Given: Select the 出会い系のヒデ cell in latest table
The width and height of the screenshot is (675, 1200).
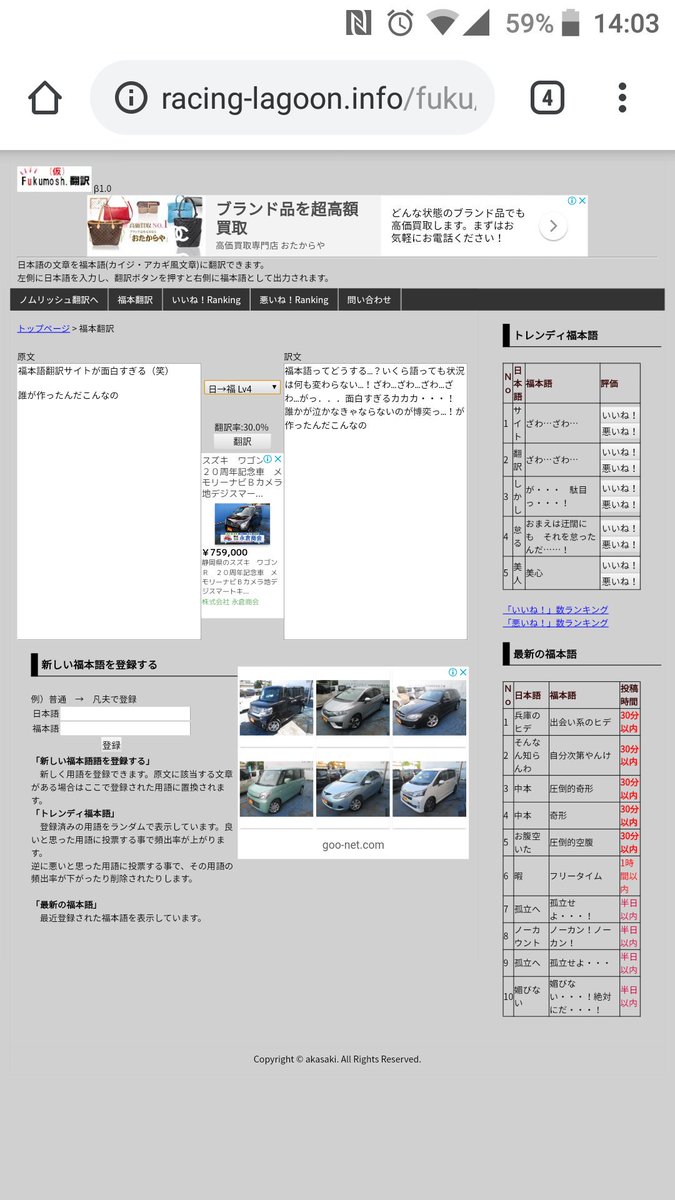Looking at the screenshot, I should pyautogui.click(x=583, y=722).
